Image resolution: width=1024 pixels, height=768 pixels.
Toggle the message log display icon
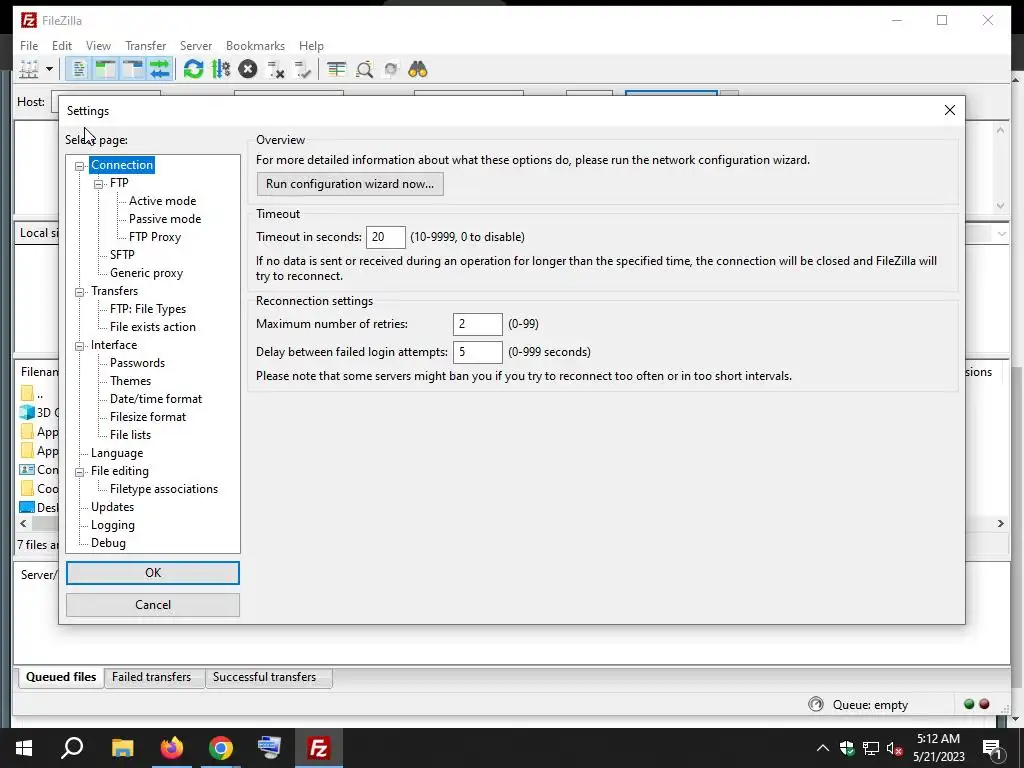[78, 69]
